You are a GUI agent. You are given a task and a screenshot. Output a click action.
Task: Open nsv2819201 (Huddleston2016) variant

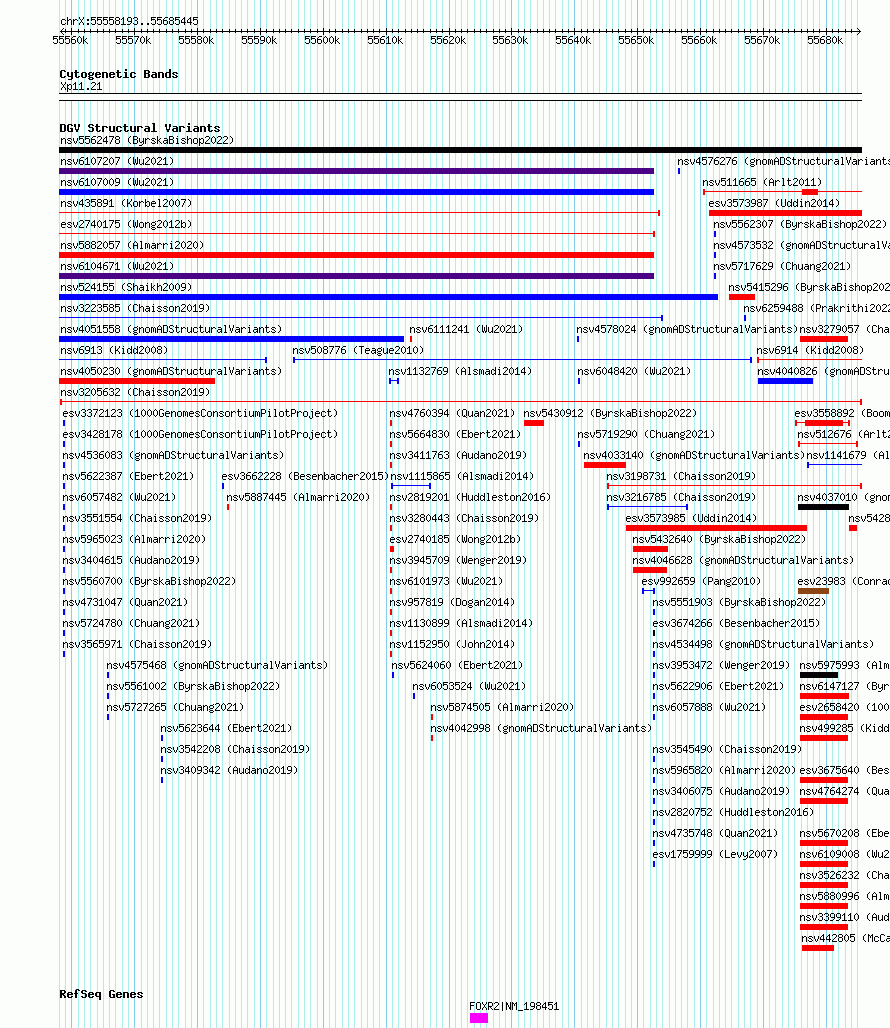(x=470, y=497)
